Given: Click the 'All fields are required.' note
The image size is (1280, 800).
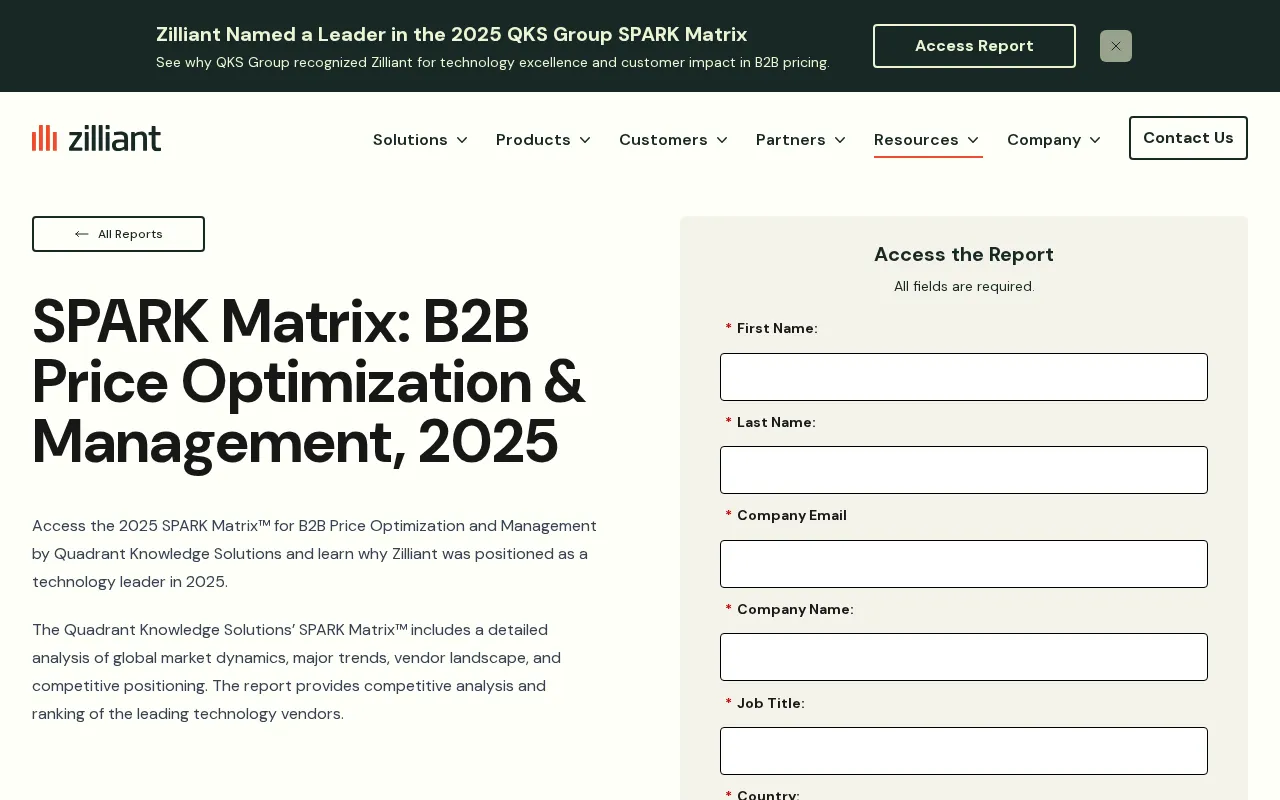Looking at the screenshot, I should 964,286.
